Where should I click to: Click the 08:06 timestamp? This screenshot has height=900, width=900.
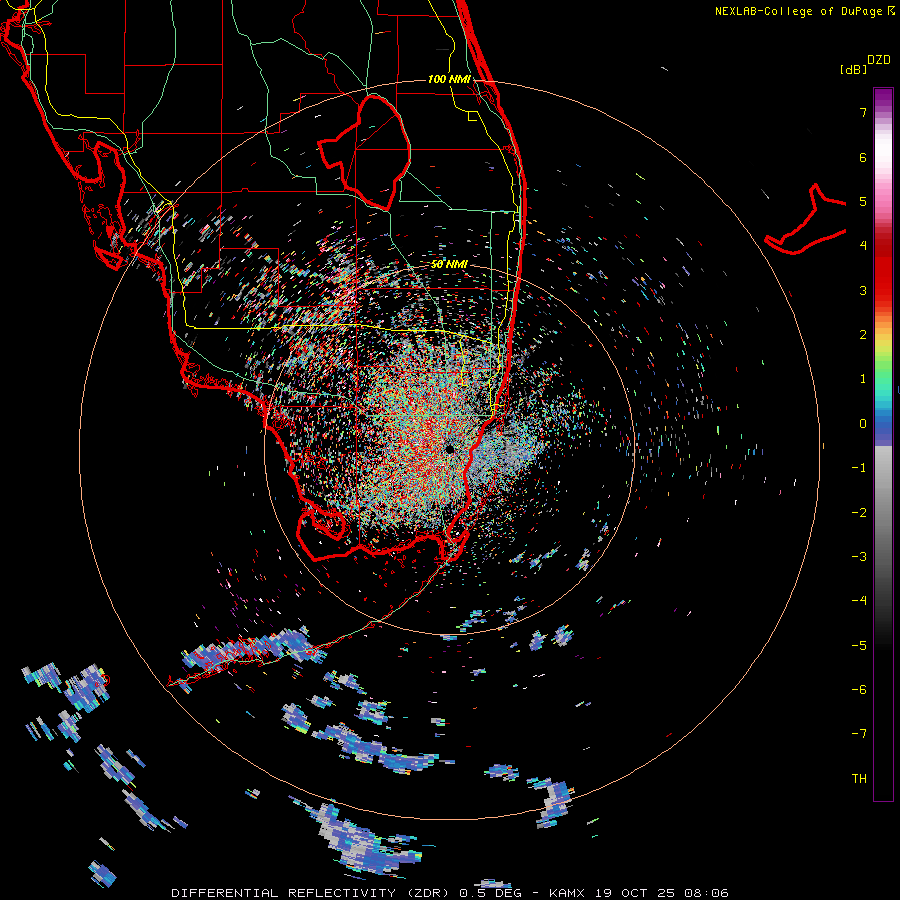point(707,893)
